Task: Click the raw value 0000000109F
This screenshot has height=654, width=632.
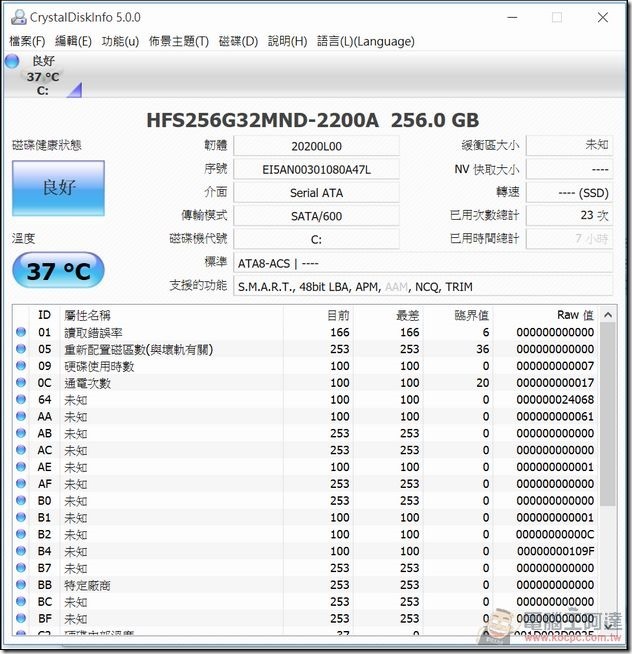Action: click(x=556, y=551)
